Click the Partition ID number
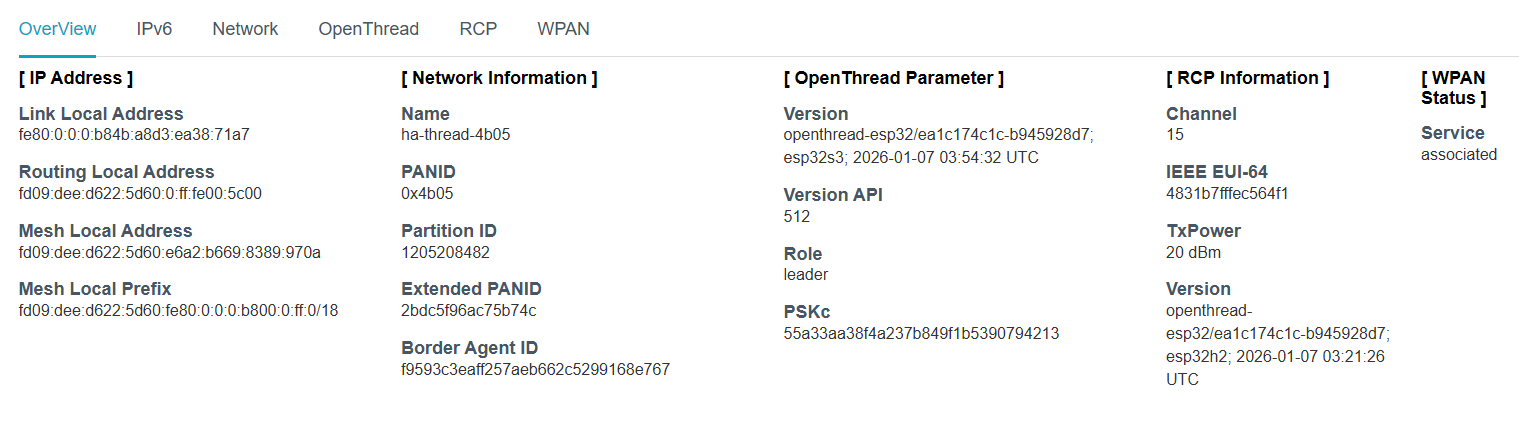The width and height of the screenshot is (1522, 427). (x=445, y=252)
